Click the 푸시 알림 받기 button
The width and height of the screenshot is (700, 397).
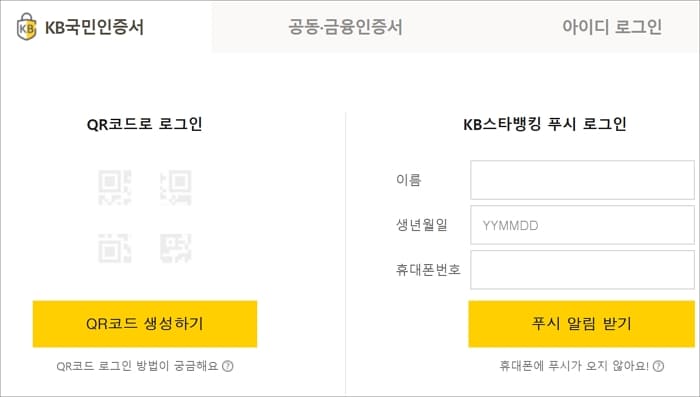coord(581,324)
